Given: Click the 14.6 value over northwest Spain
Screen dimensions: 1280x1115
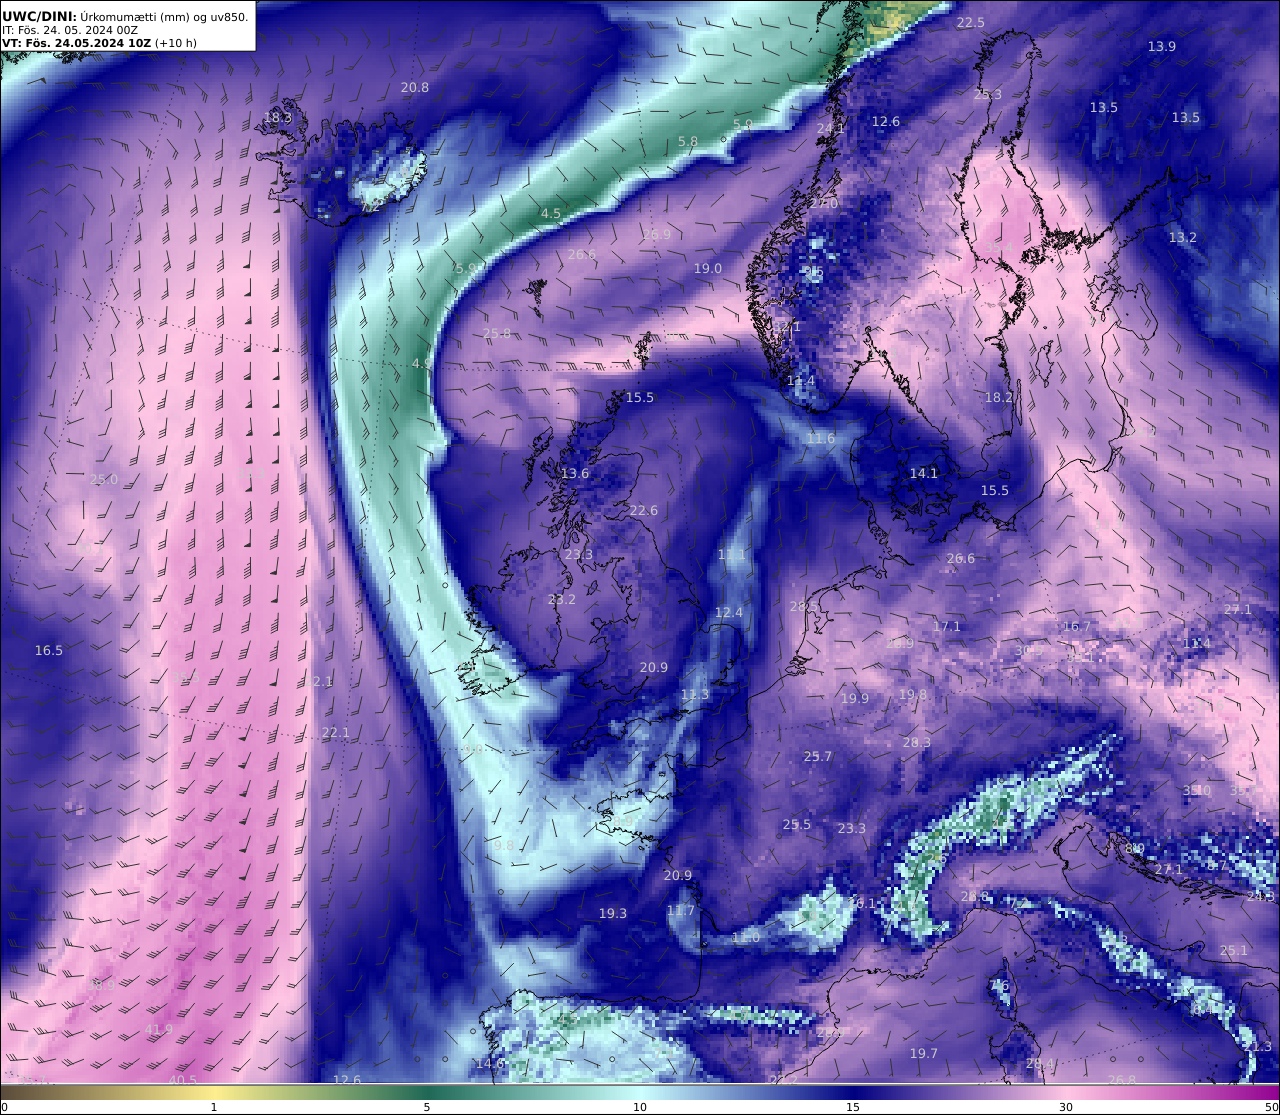Looking at the screenshot, I should pyautogui.click(x=490, y=1064).
